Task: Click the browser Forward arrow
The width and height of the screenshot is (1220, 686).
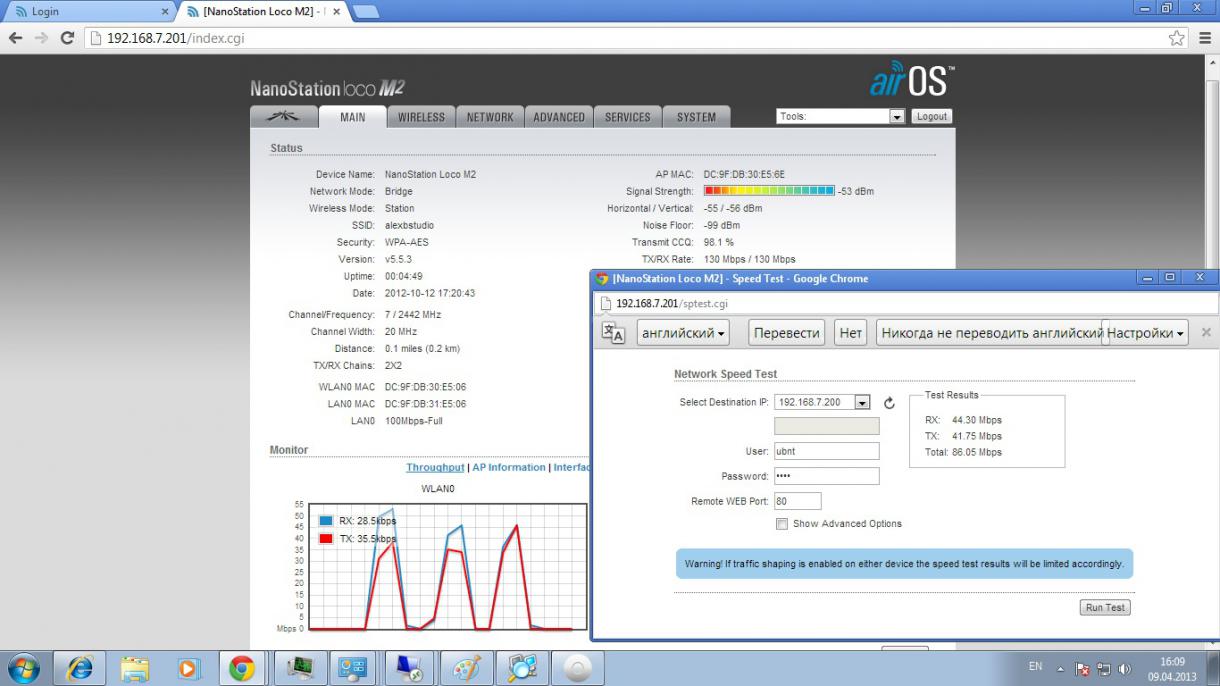Action: click(x=41, y=38)
